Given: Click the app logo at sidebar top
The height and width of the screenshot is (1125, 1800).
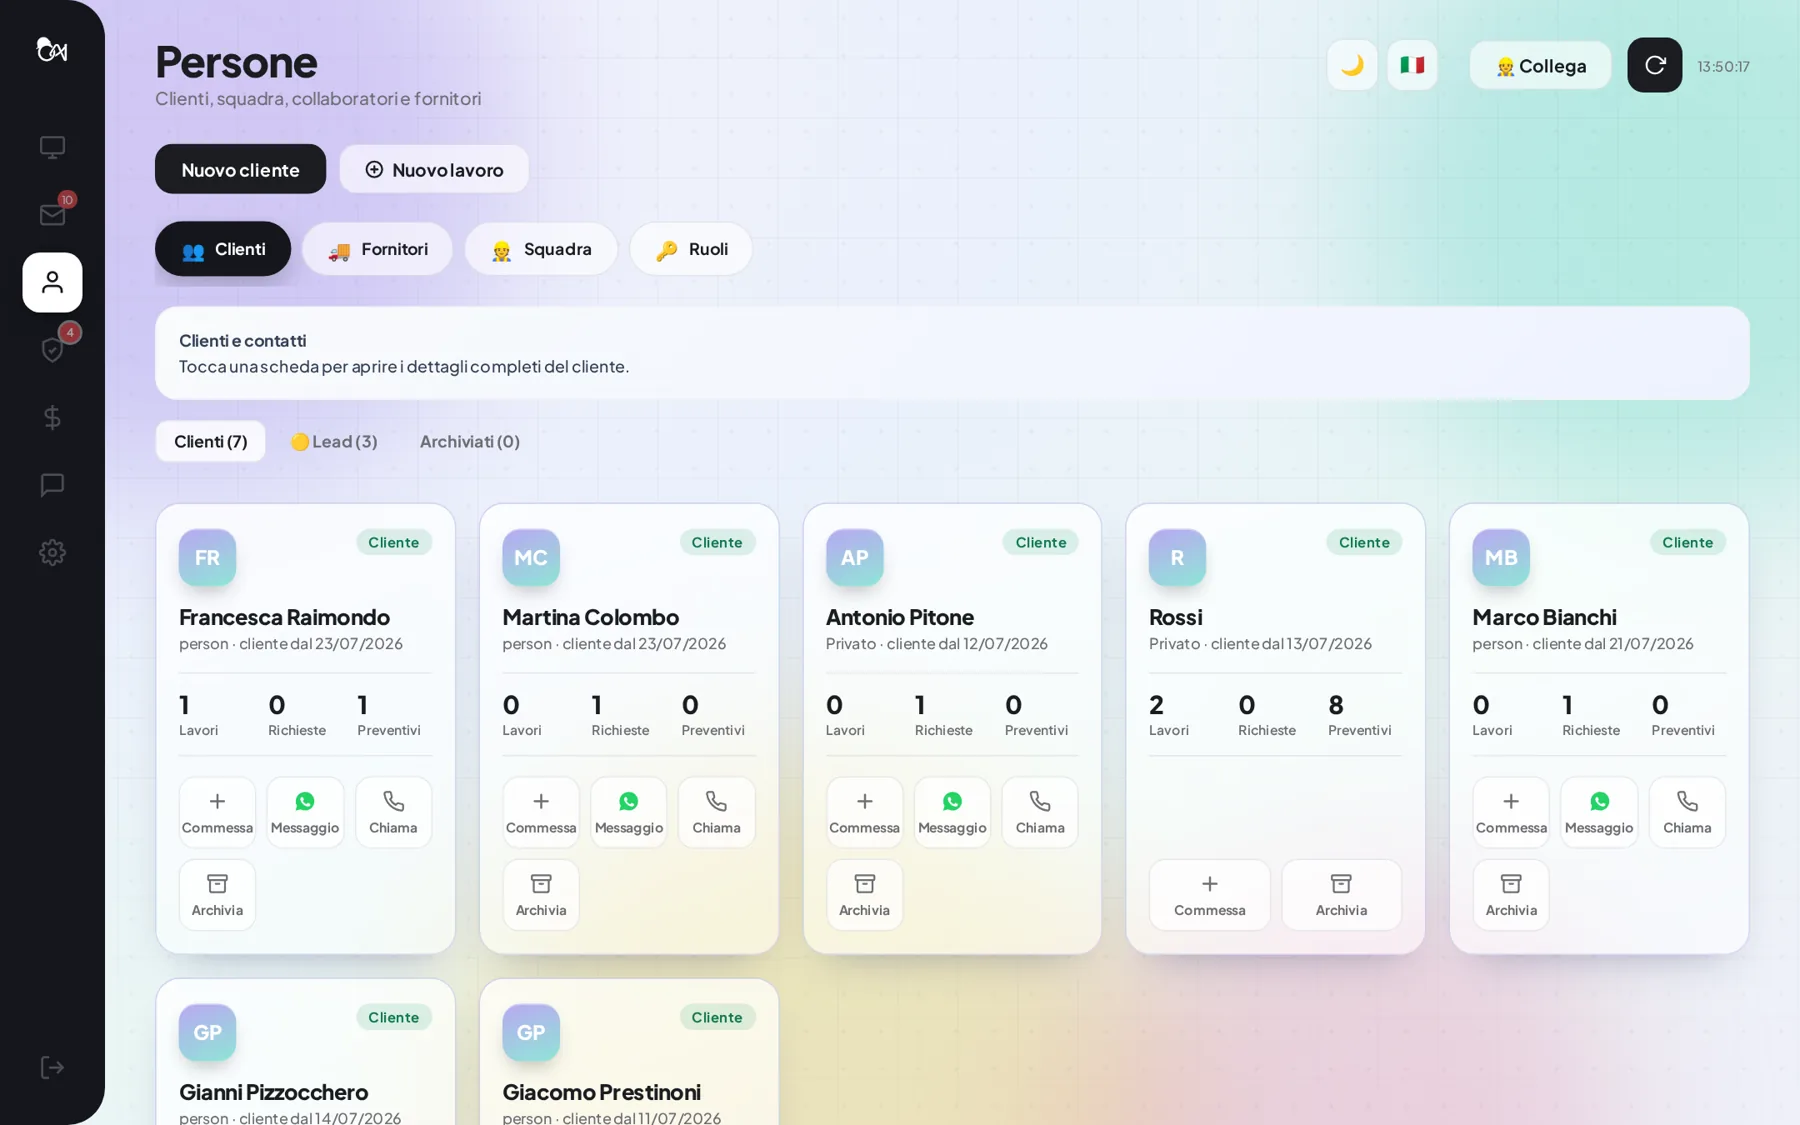Looking at the screenshot, I should point(52,49).
